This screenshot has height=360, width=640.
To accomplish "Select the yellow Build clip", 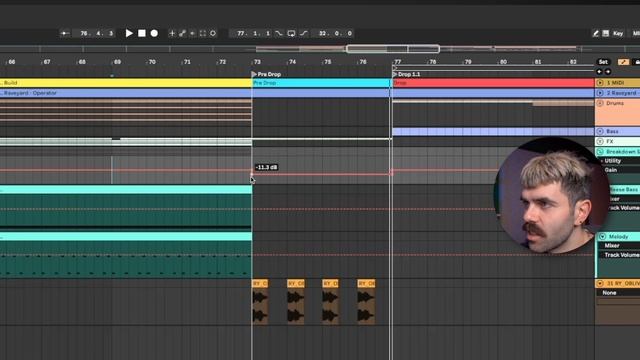I will click(x=126, y=83).
